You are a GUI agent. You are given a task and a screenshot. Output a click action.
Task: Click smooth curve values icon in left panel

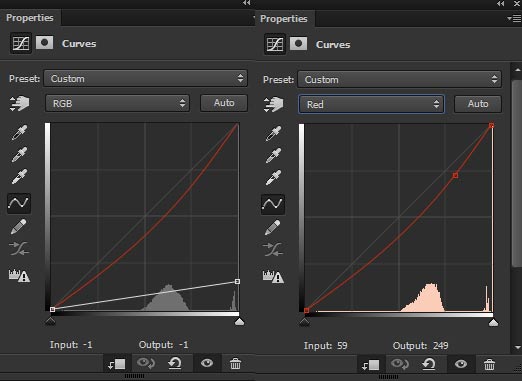coord(19,249)
